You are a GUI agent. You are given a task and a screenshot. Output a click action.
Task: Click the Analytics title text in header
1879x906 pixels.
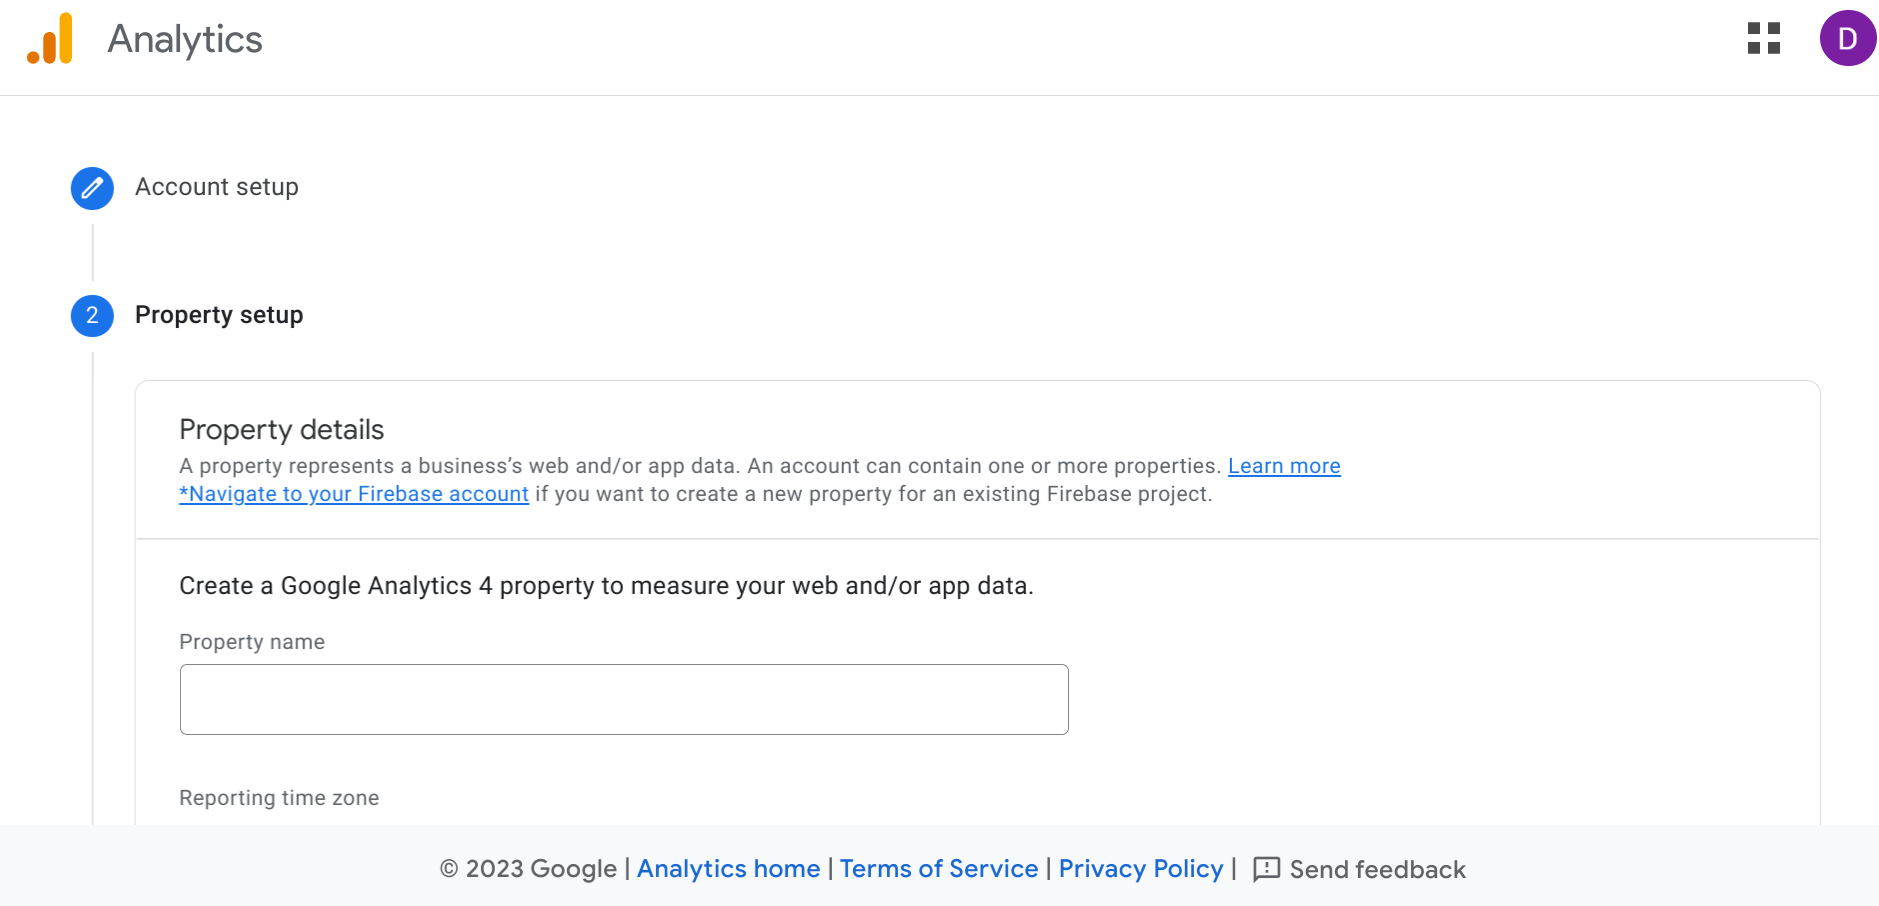tap(185, 39)
